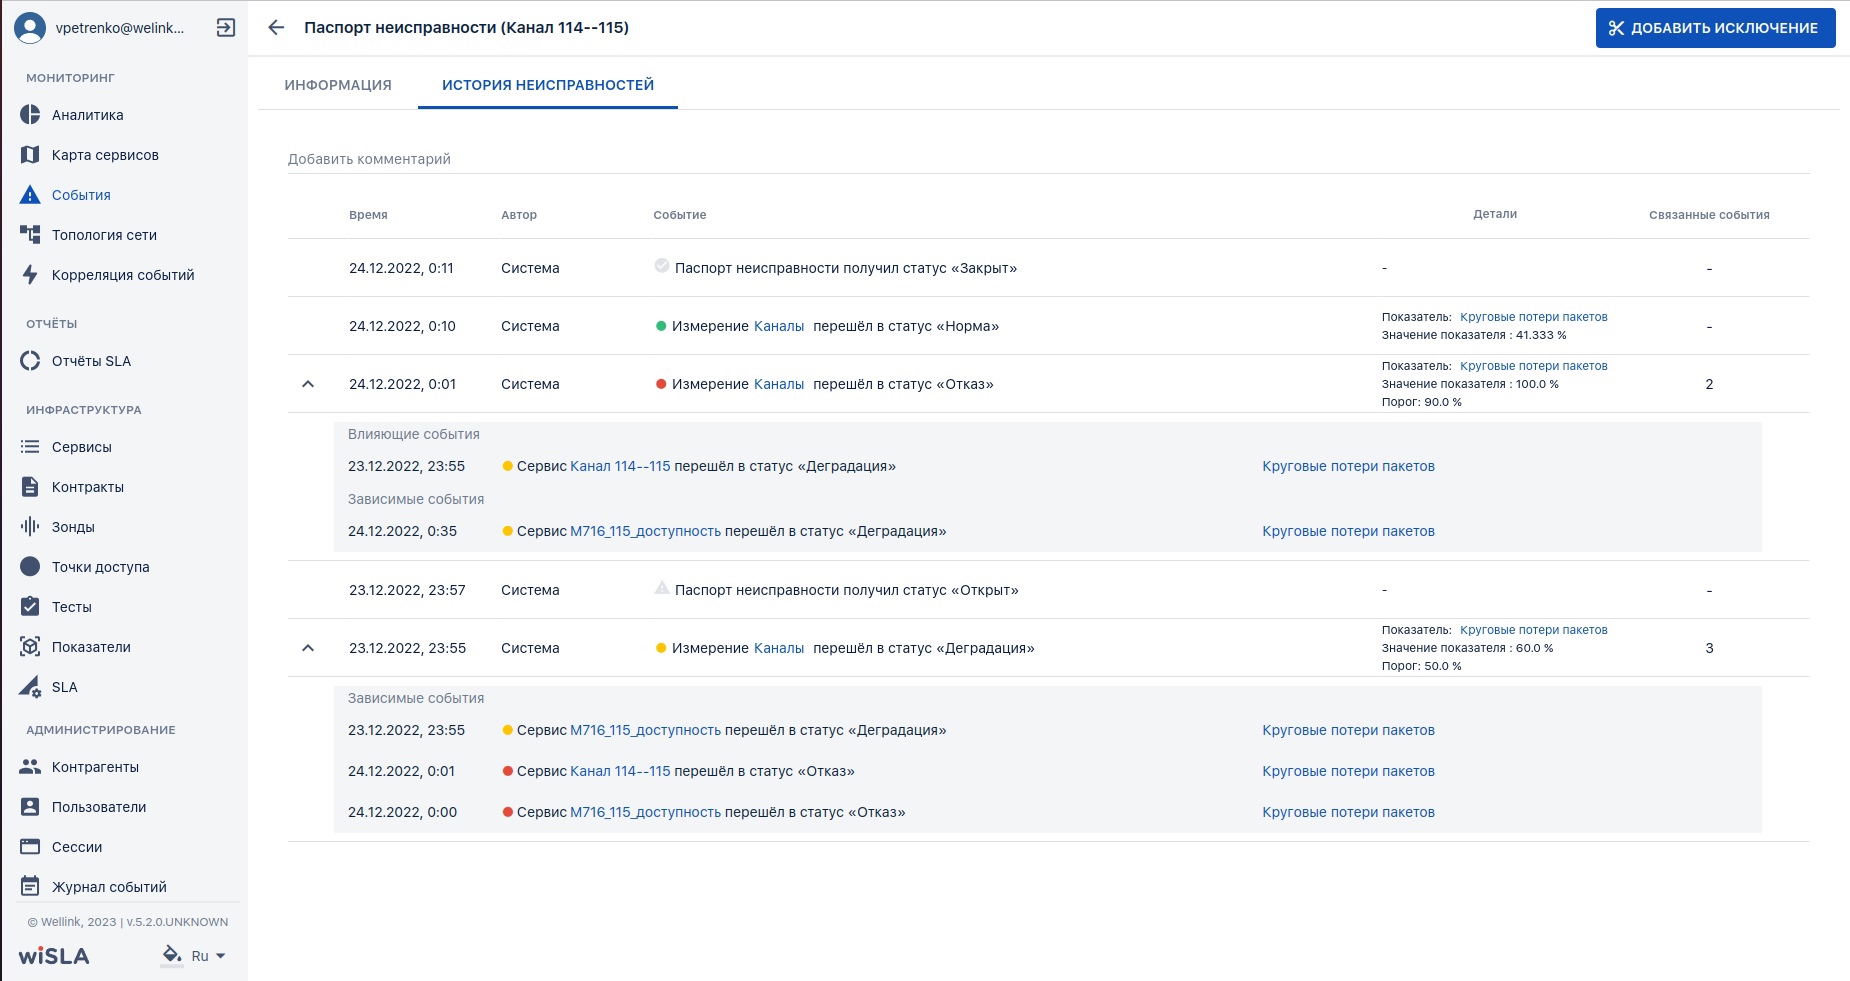Click the version text v.5.2.0.UNKNOWN
Screen dimensions: 1850x981
(x=177, y=922)
